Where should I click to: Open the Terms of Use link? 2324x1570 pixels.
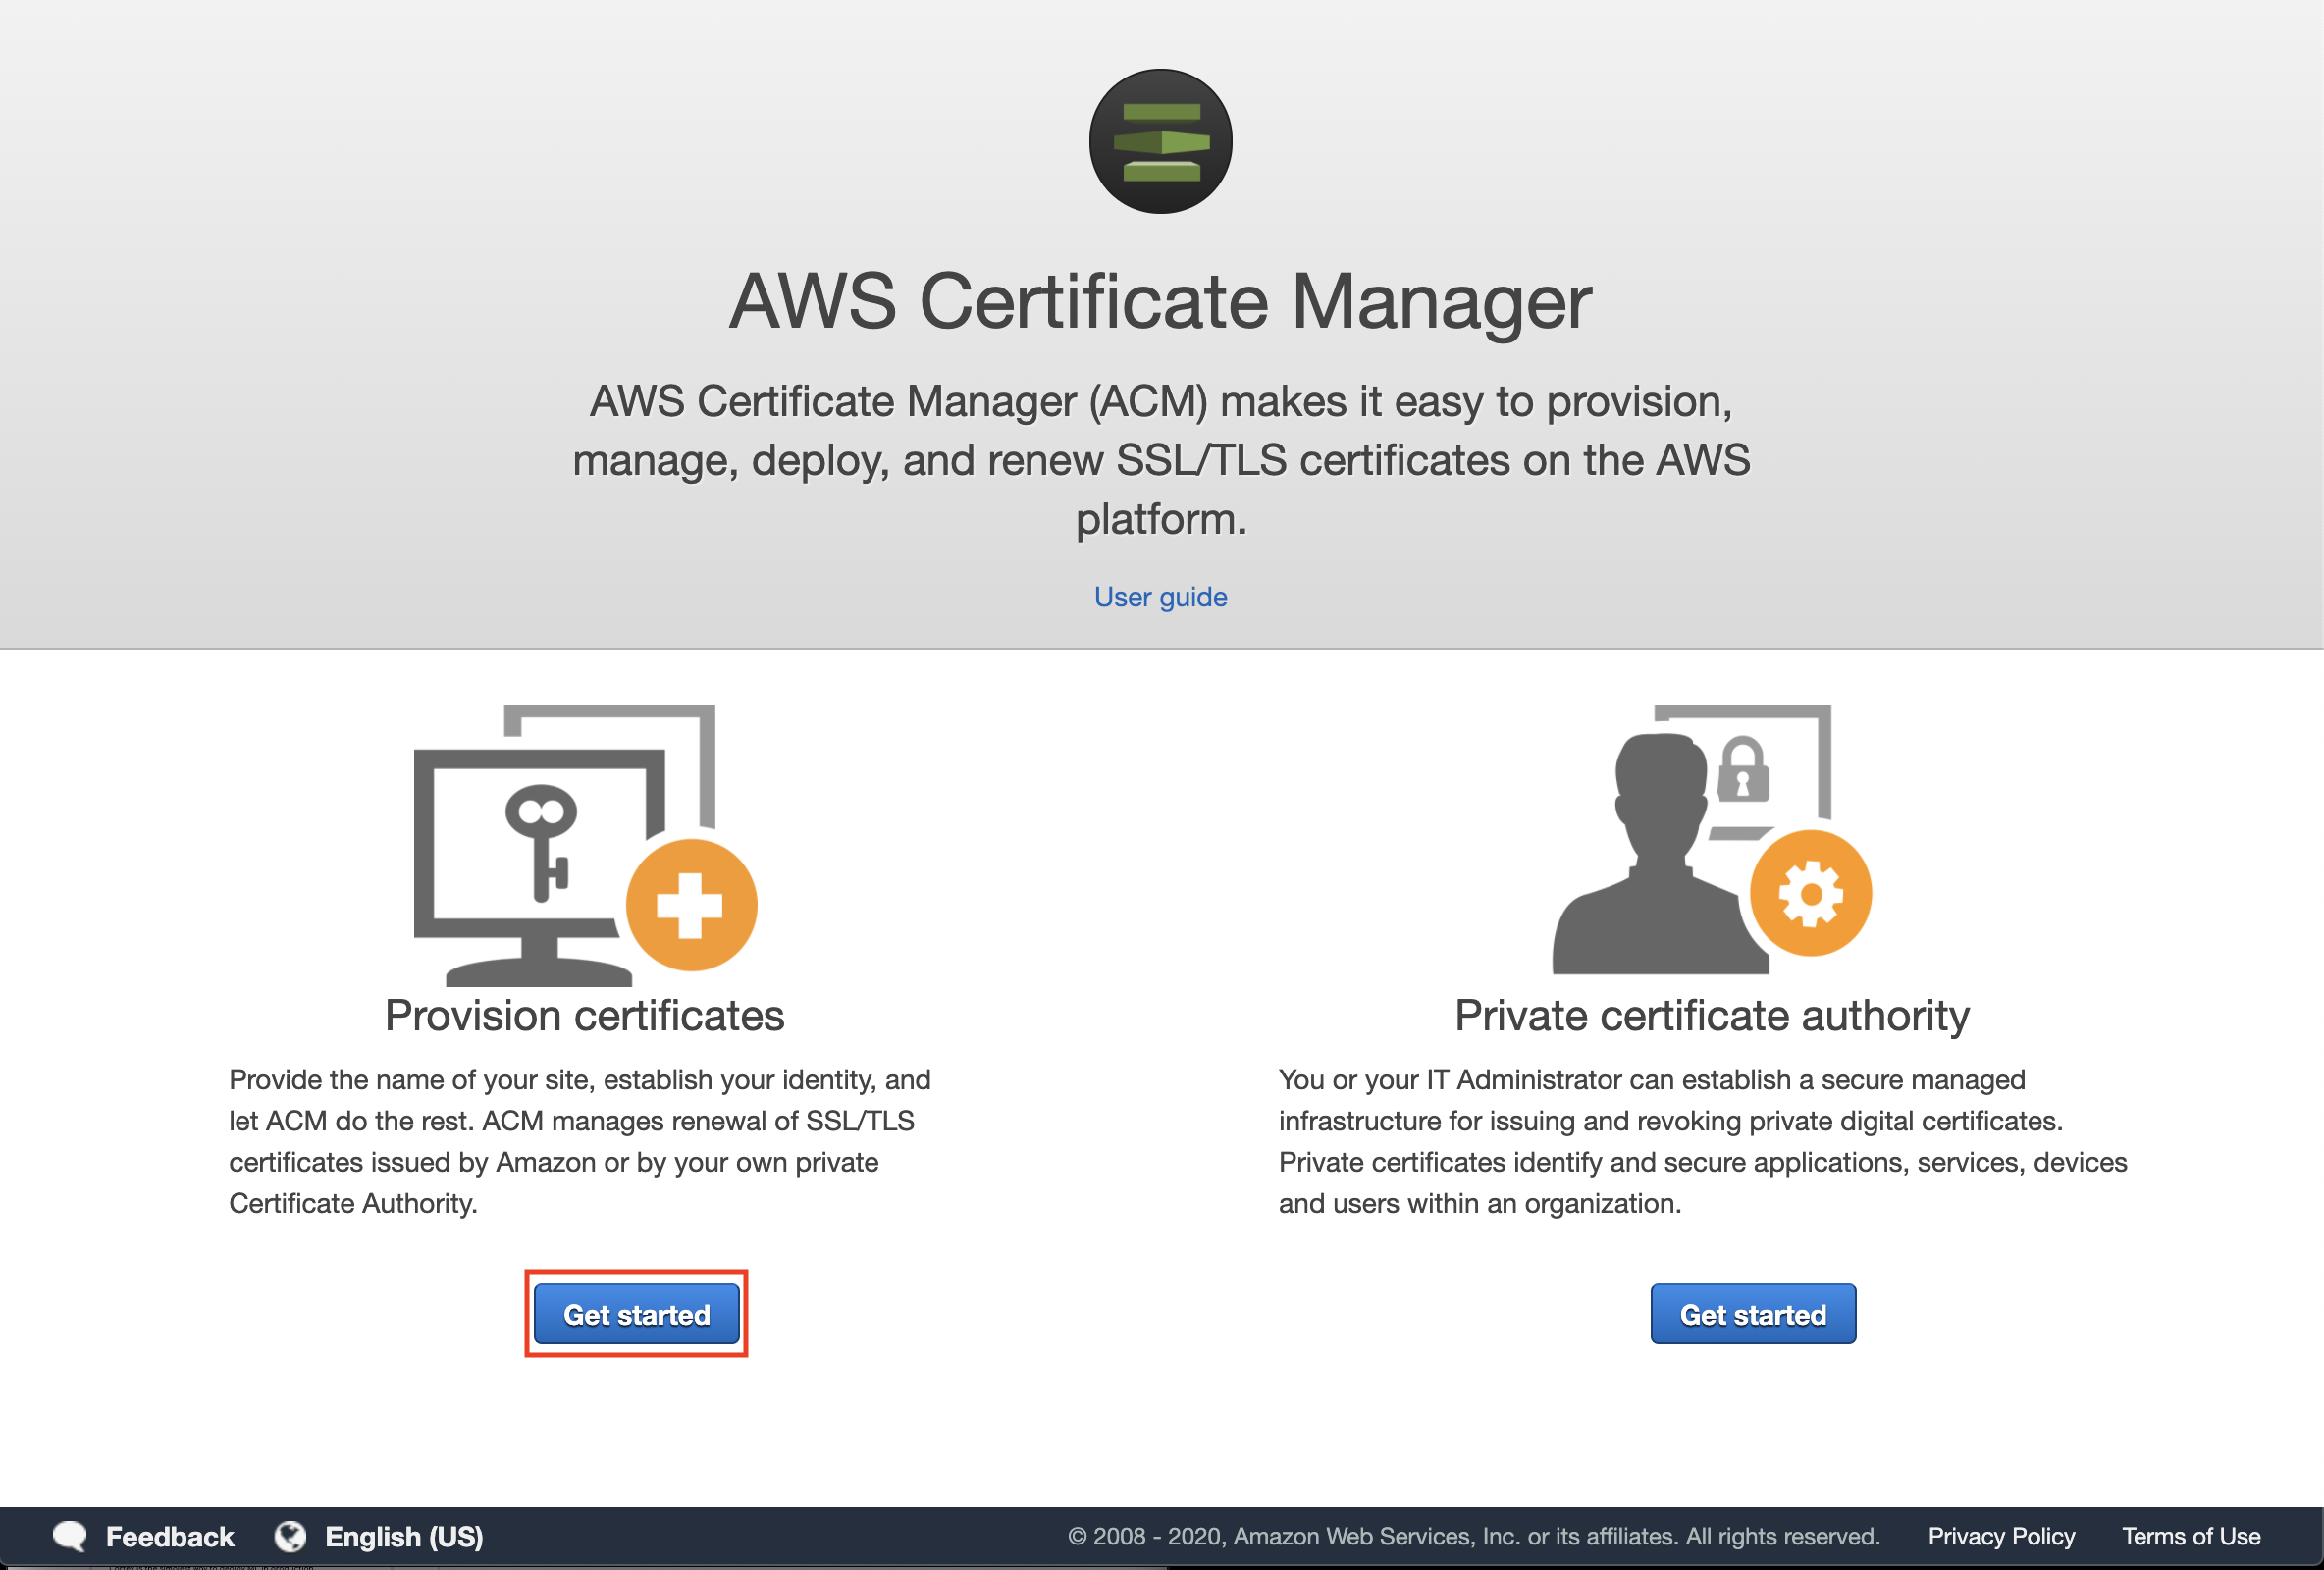2191,1536
